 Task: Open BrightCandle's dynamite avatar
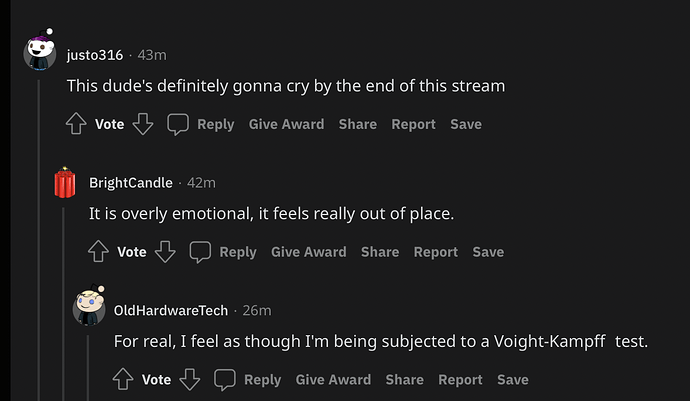(64, 183)
